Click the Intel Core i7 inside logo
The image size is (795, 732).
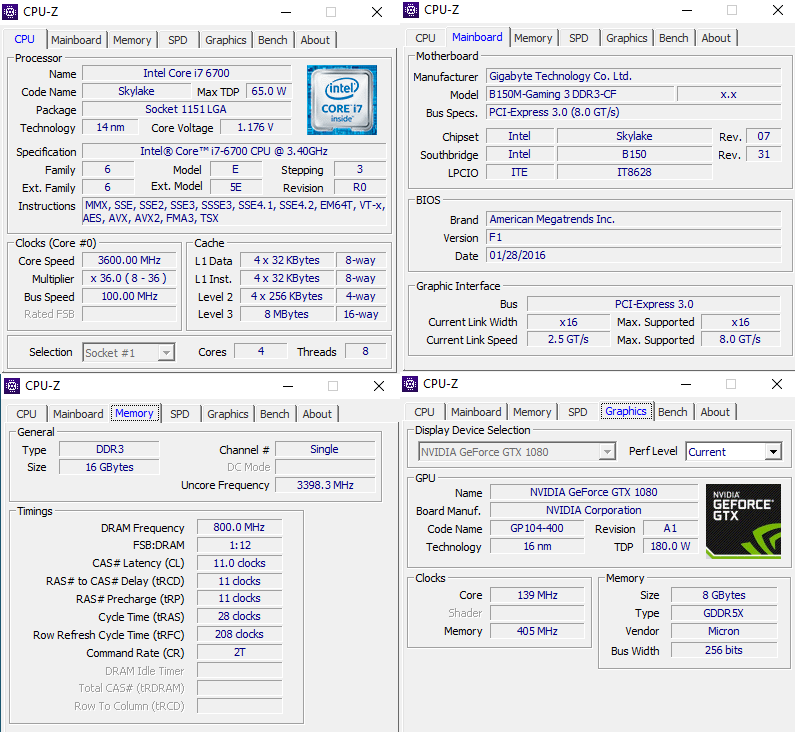(x=342, y=100)
